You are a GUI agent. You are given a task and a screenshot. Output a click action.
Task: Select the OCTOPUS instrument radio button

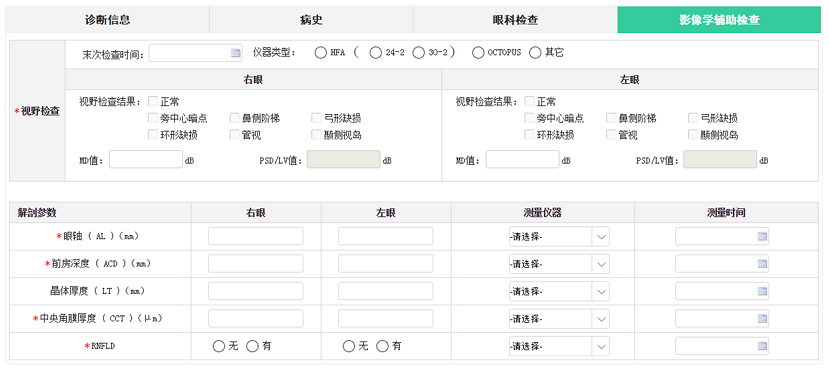point(478,53)
